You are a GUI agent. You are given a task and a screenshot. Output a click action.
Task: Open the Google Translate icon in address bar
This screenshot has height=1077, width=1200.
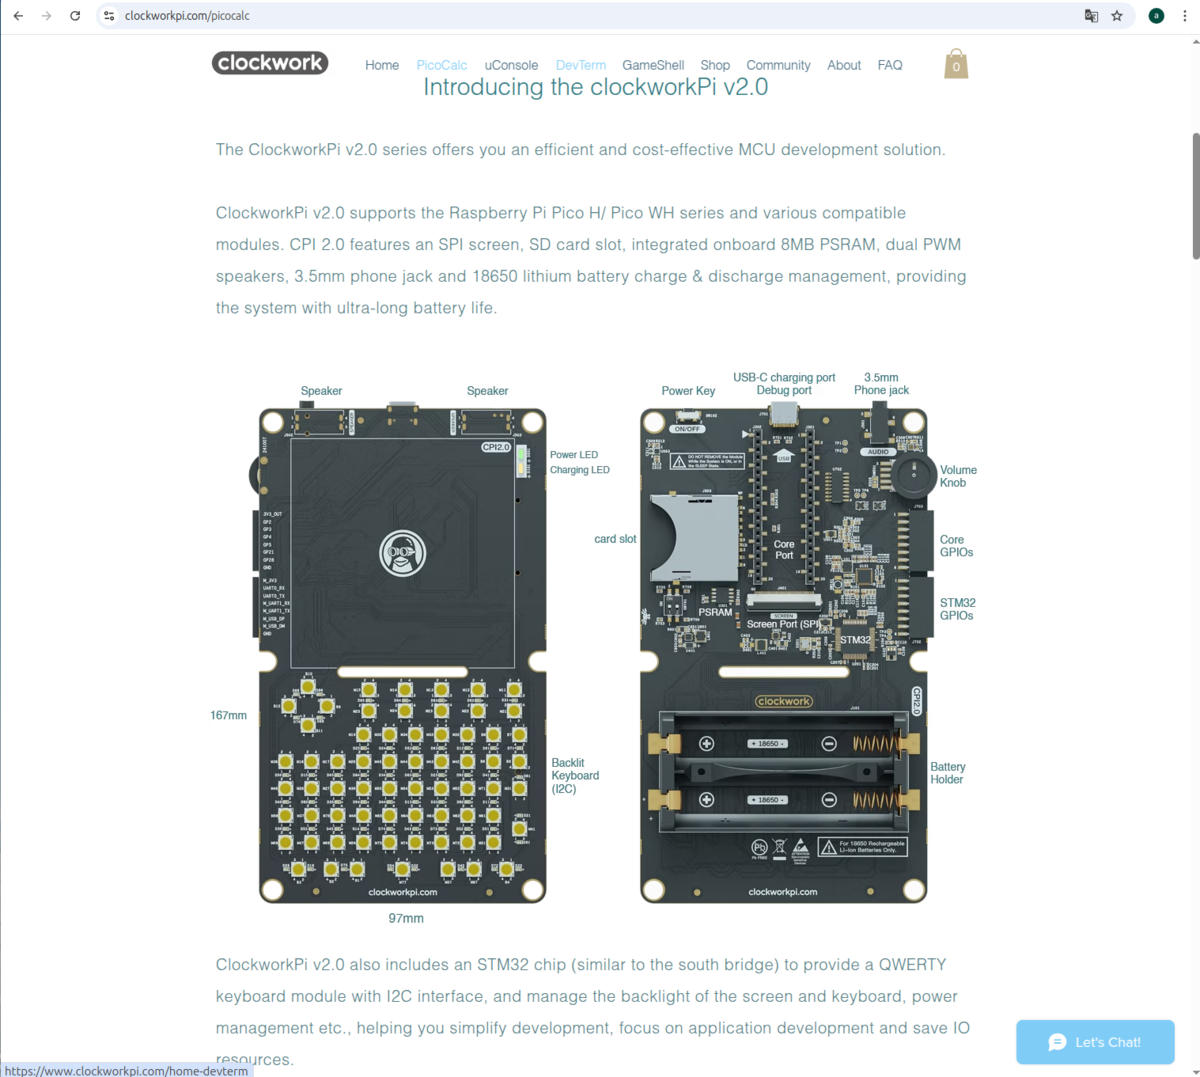pyautogui.click(x=1091, y=16)
